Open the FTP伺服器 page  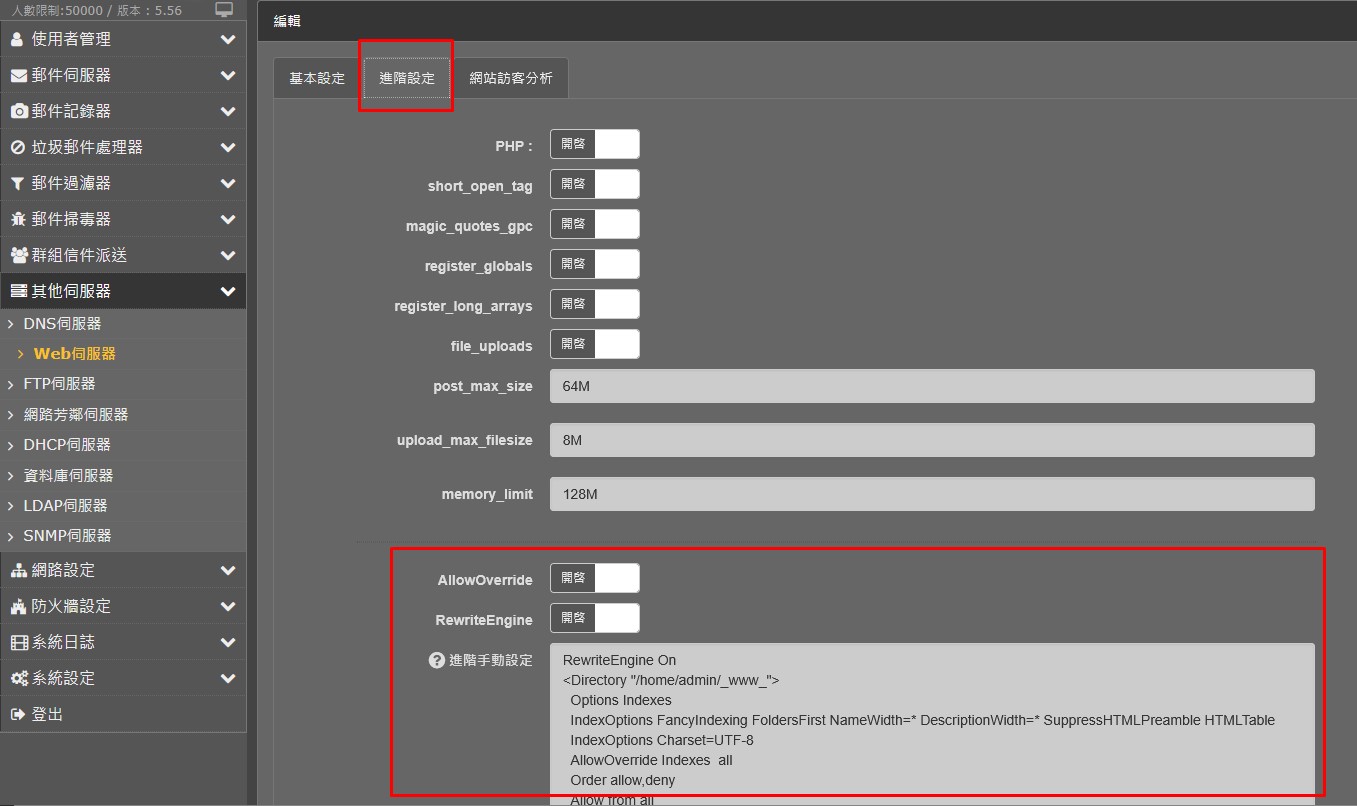(x=60, y=384)
